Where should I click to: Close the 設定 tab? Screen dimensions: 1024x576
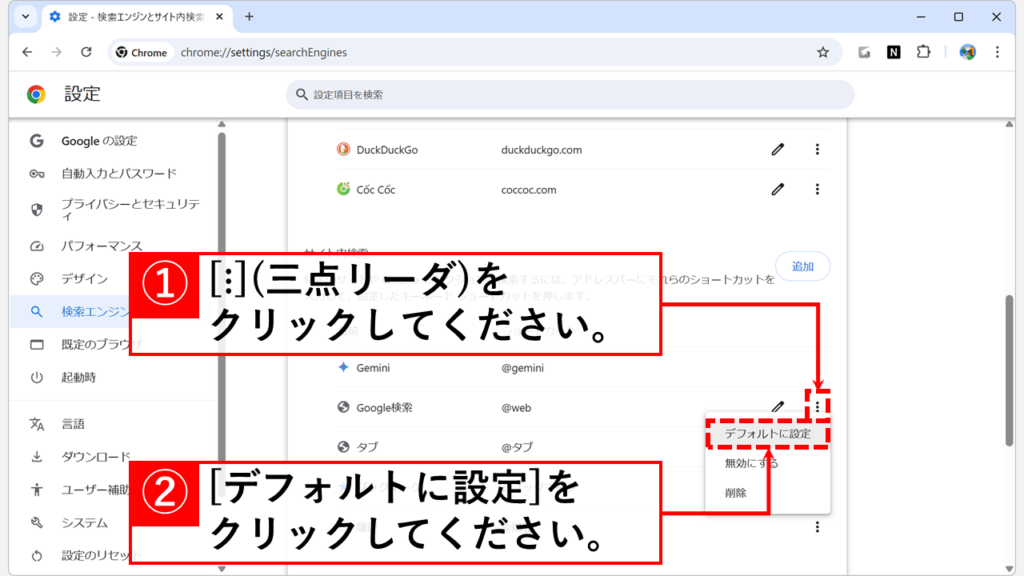219,17
